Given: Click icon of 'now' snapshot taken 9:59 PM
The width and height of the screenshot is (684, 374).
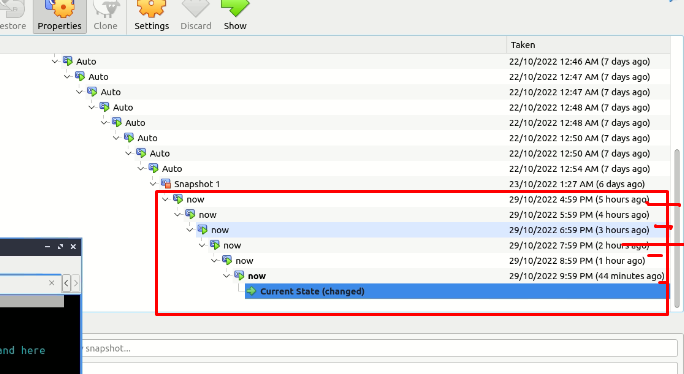Looking at the screenshot, I should pos(239,275).
